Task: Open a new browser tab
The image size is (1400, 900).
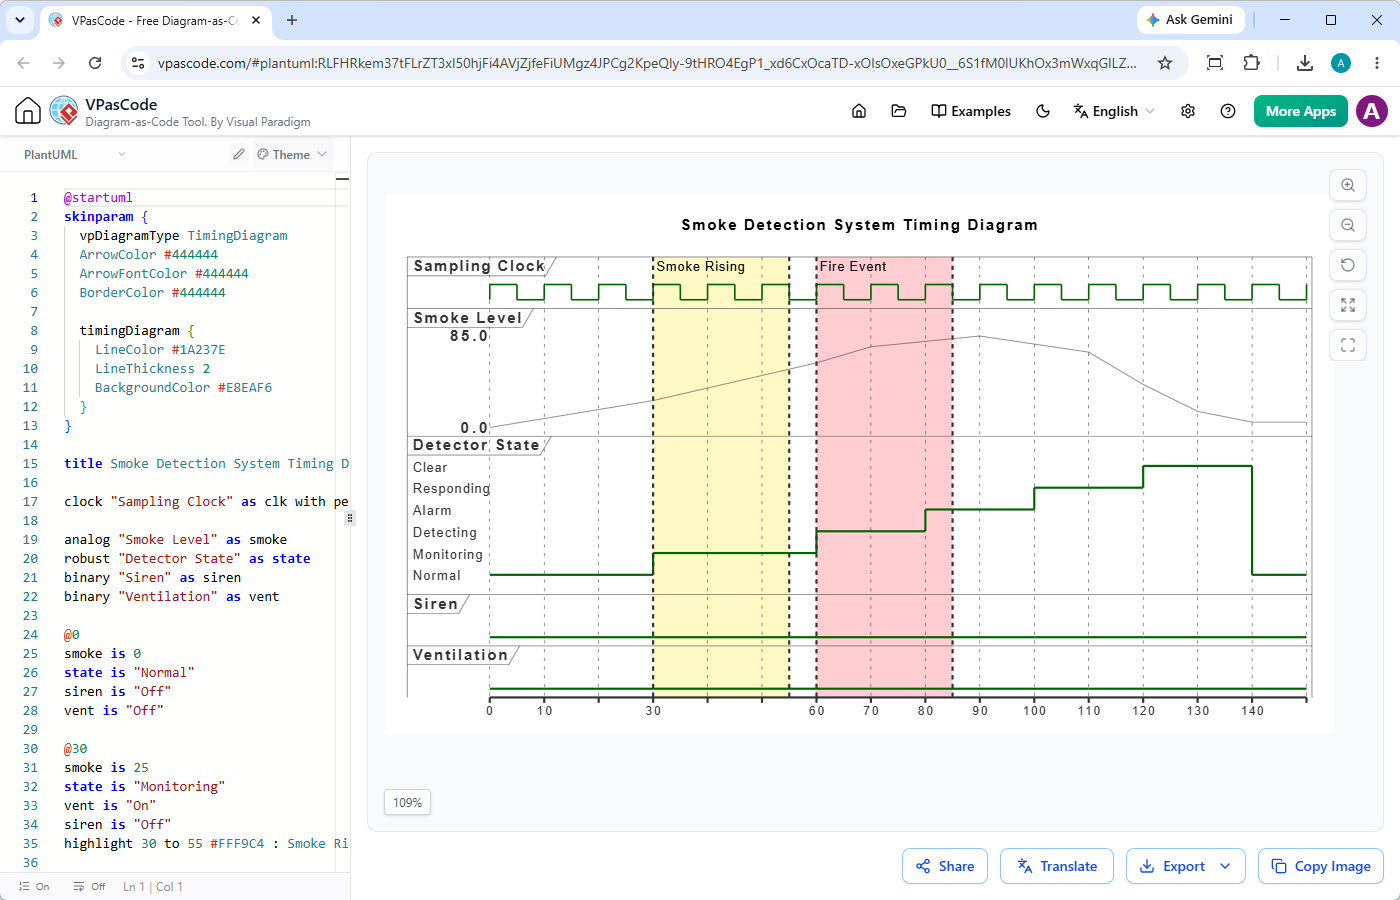Action: 292,20
